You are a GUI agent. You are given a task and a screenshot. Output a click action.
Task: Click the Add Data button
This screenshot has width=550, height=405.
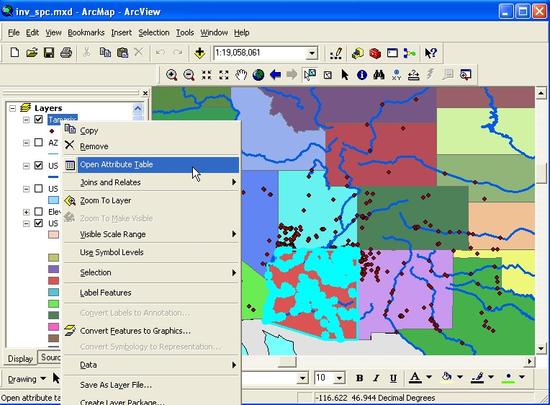[x=199, y=53]
